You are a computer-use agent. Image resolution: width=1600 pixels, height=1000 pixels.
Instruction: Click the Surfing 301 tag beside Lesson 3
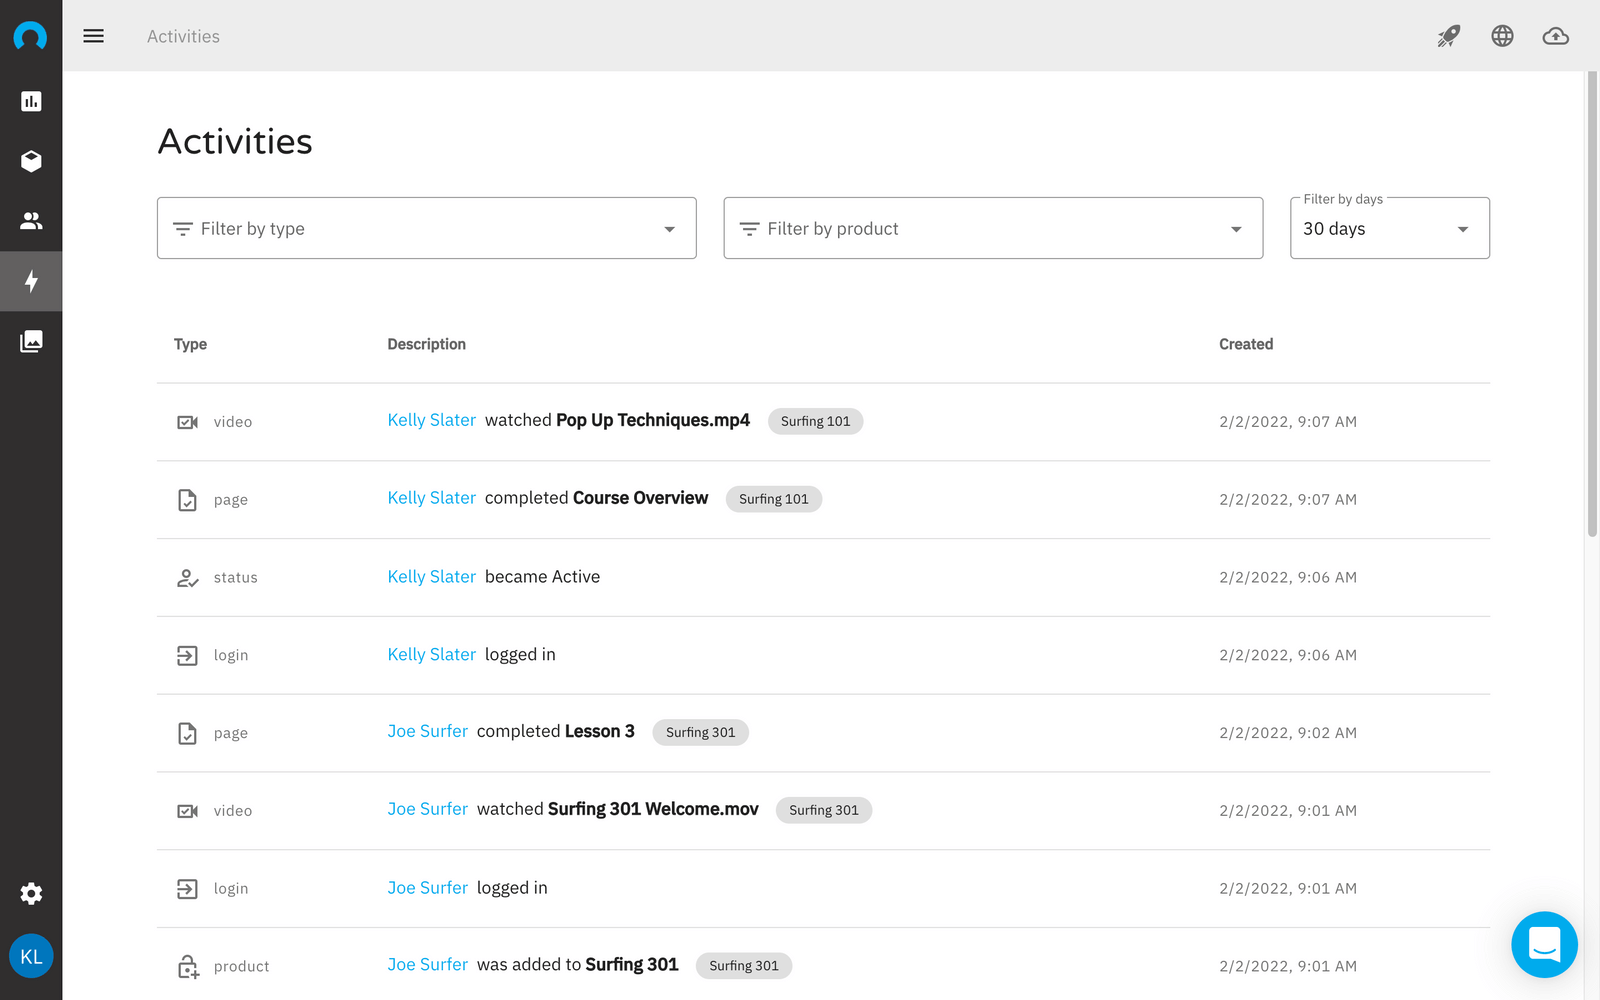coord(700,732)
